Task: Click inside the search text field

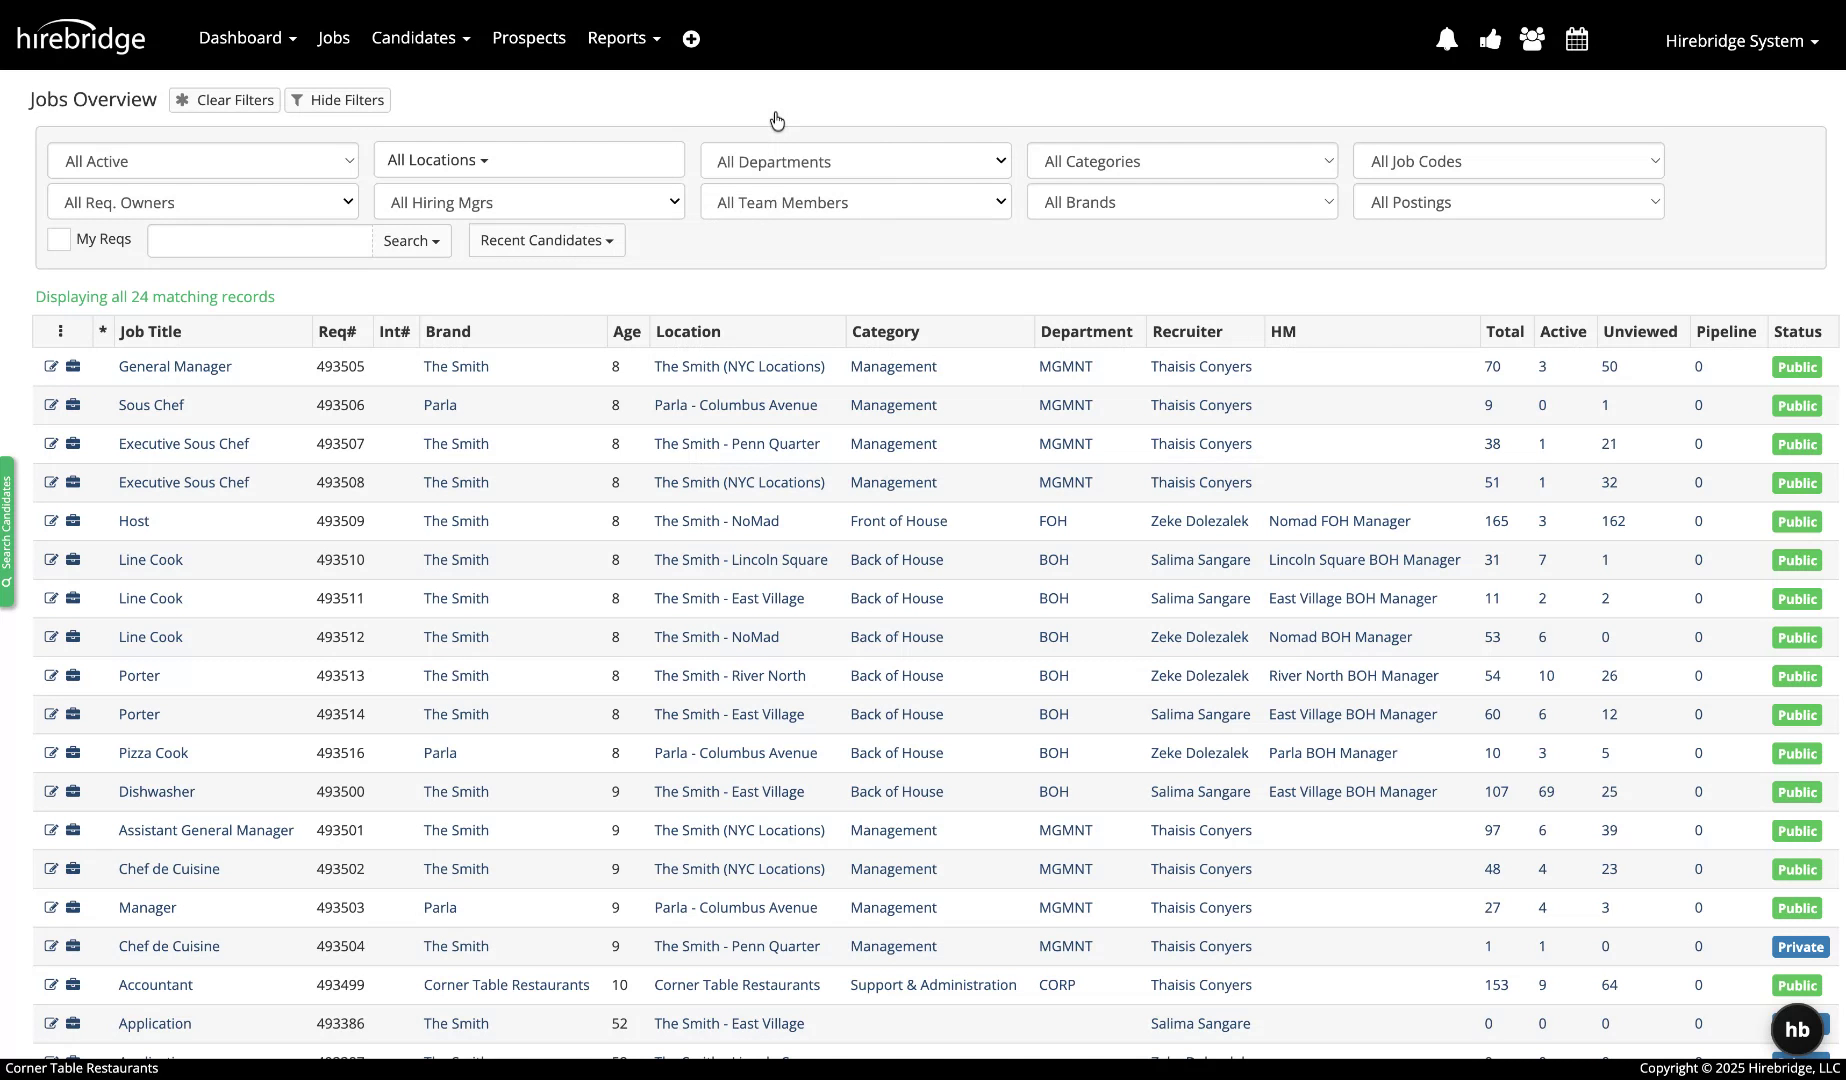Action: [x=259, y=240]
